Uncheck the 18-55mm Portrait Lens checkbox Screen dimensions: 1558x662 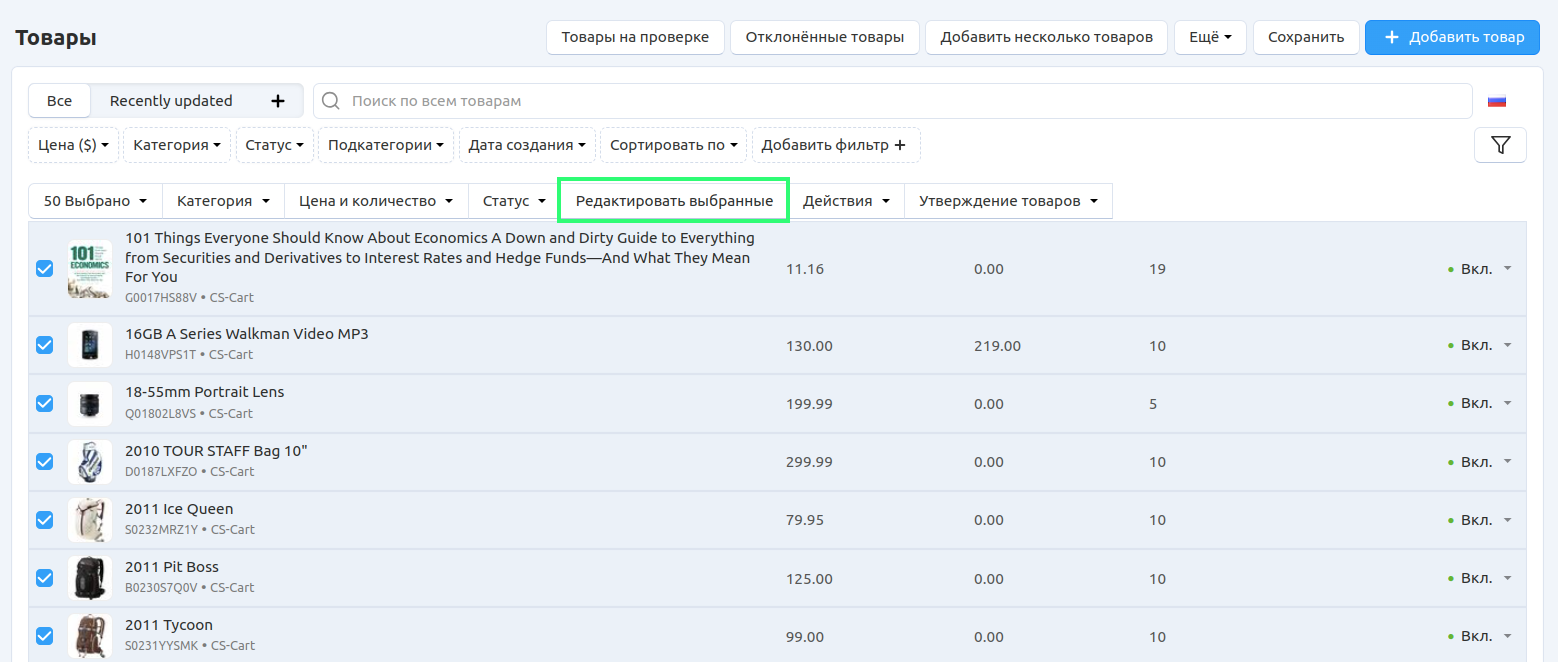click(45, 403)
